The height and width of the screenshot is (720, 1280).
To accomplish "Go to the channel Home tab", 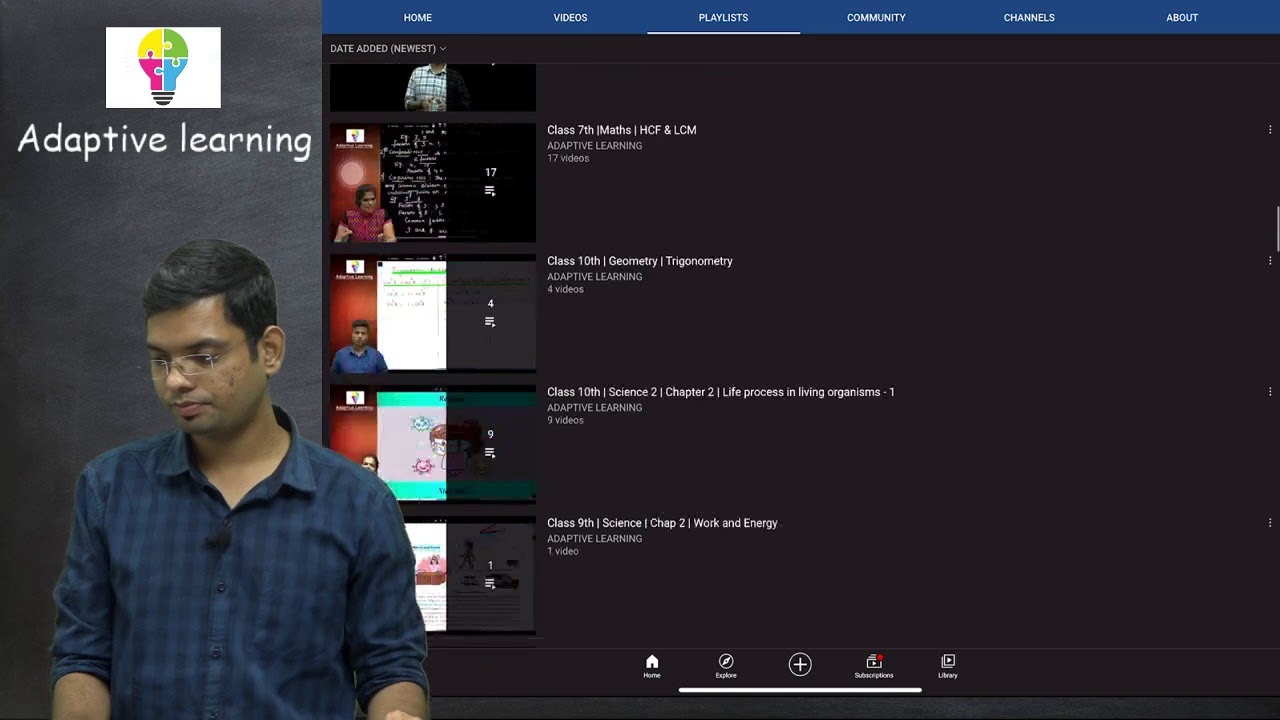I will click(x=418, y=18).
